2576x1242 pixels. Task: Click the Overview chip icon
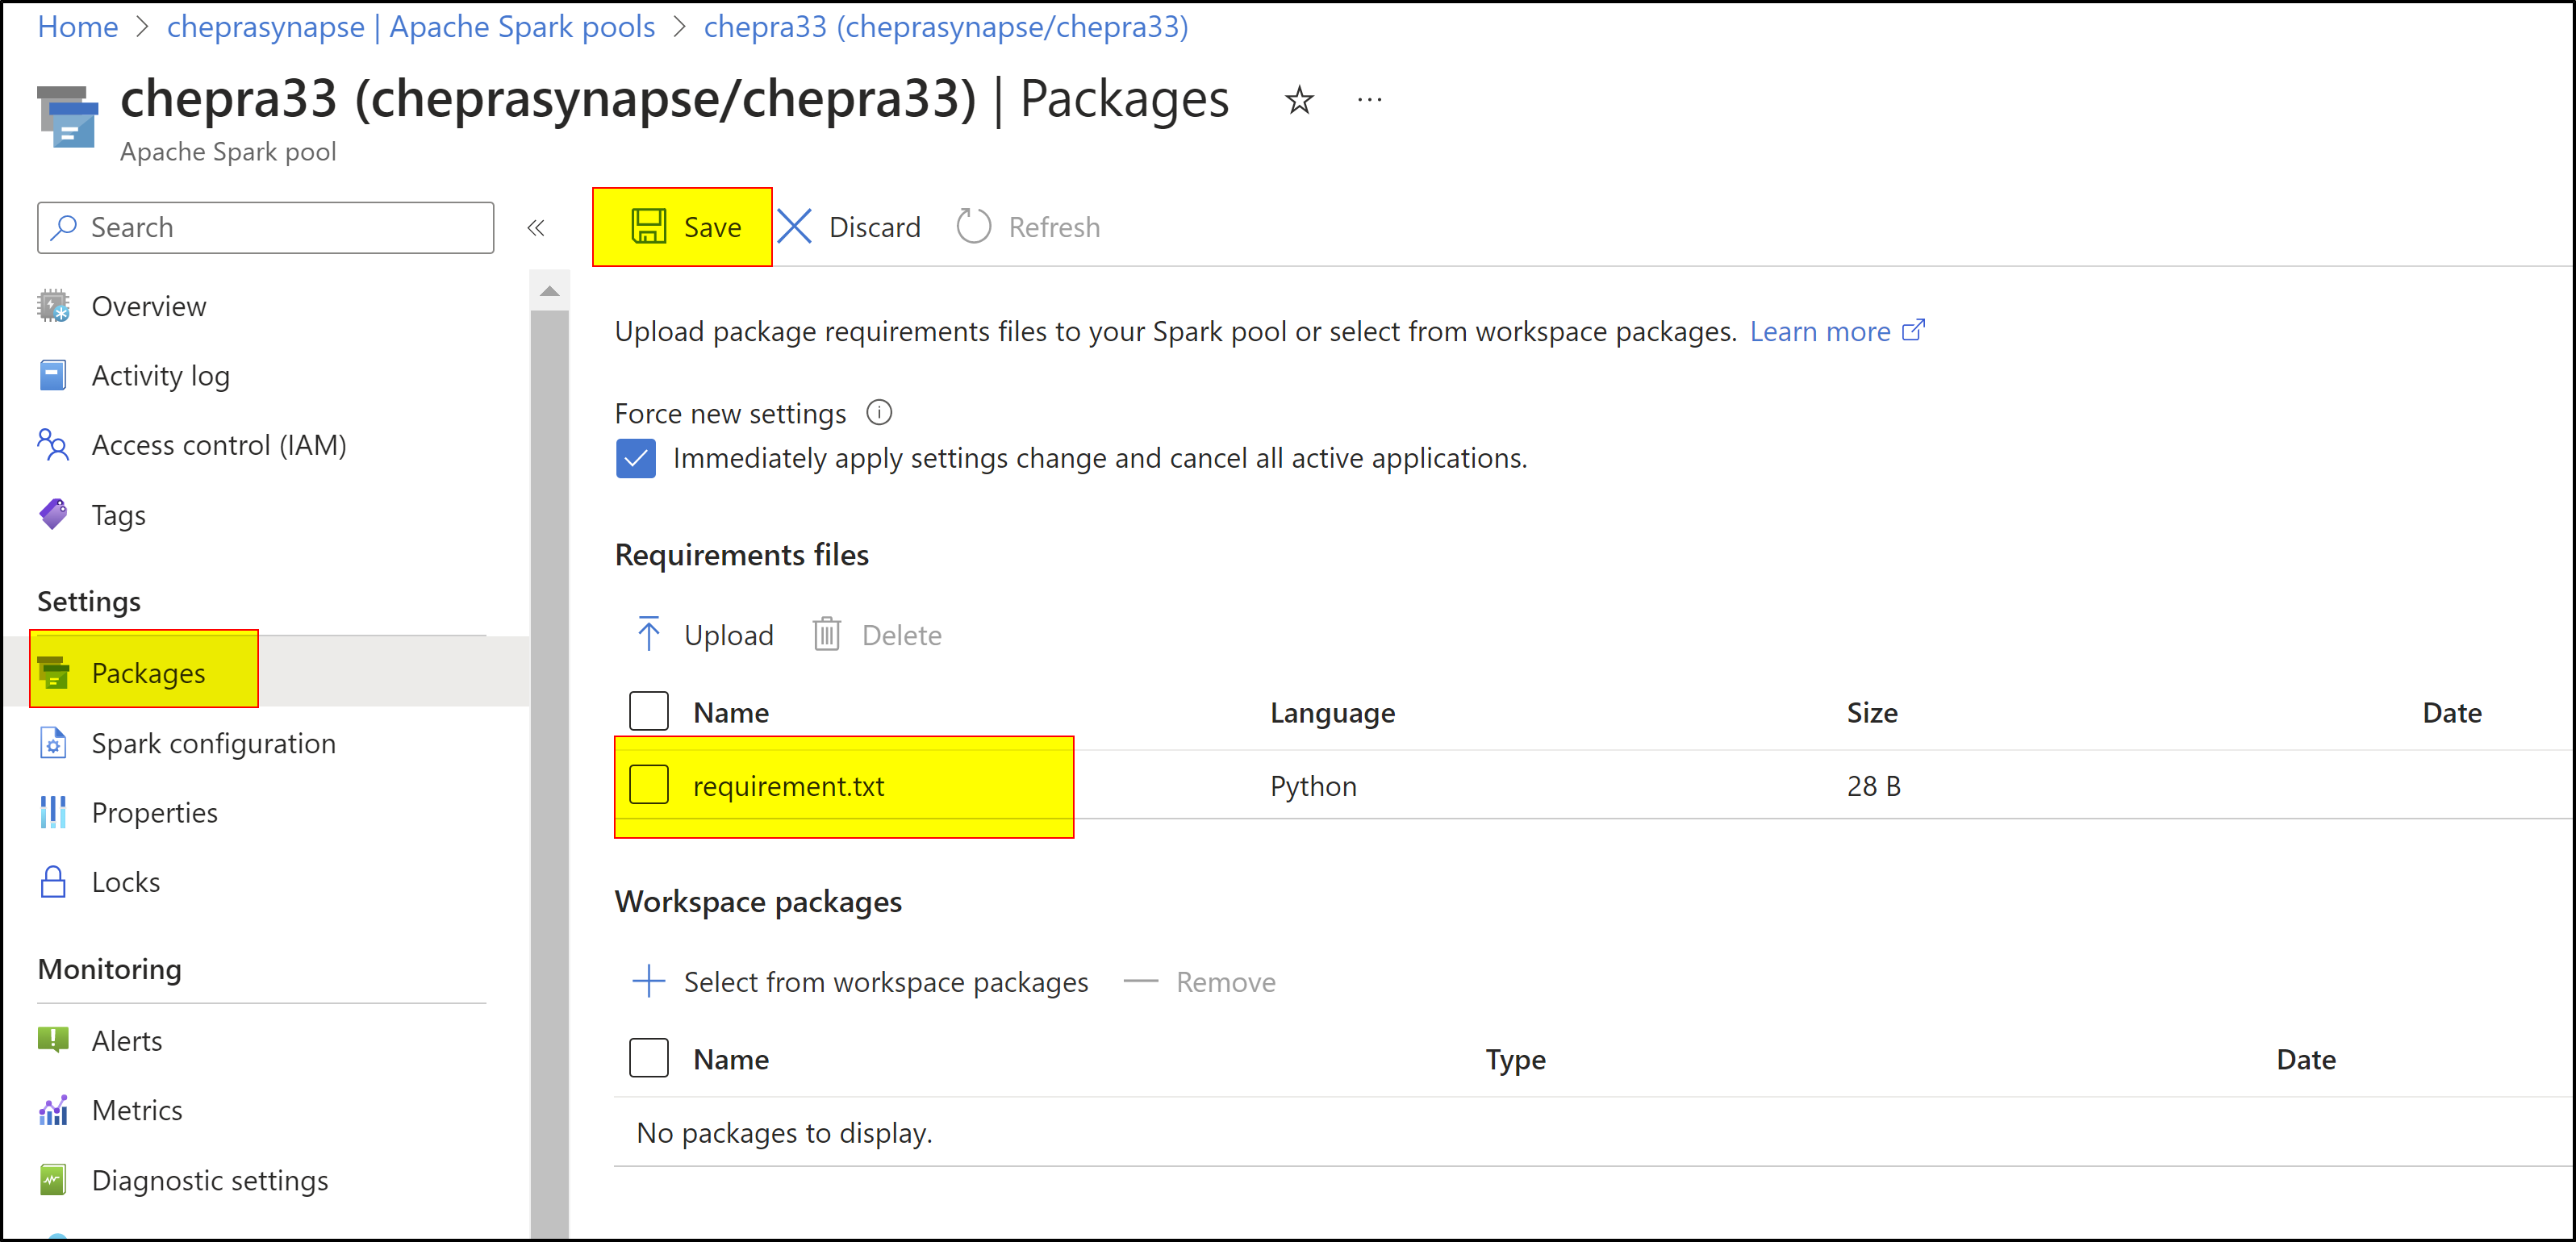coord(53,305)
